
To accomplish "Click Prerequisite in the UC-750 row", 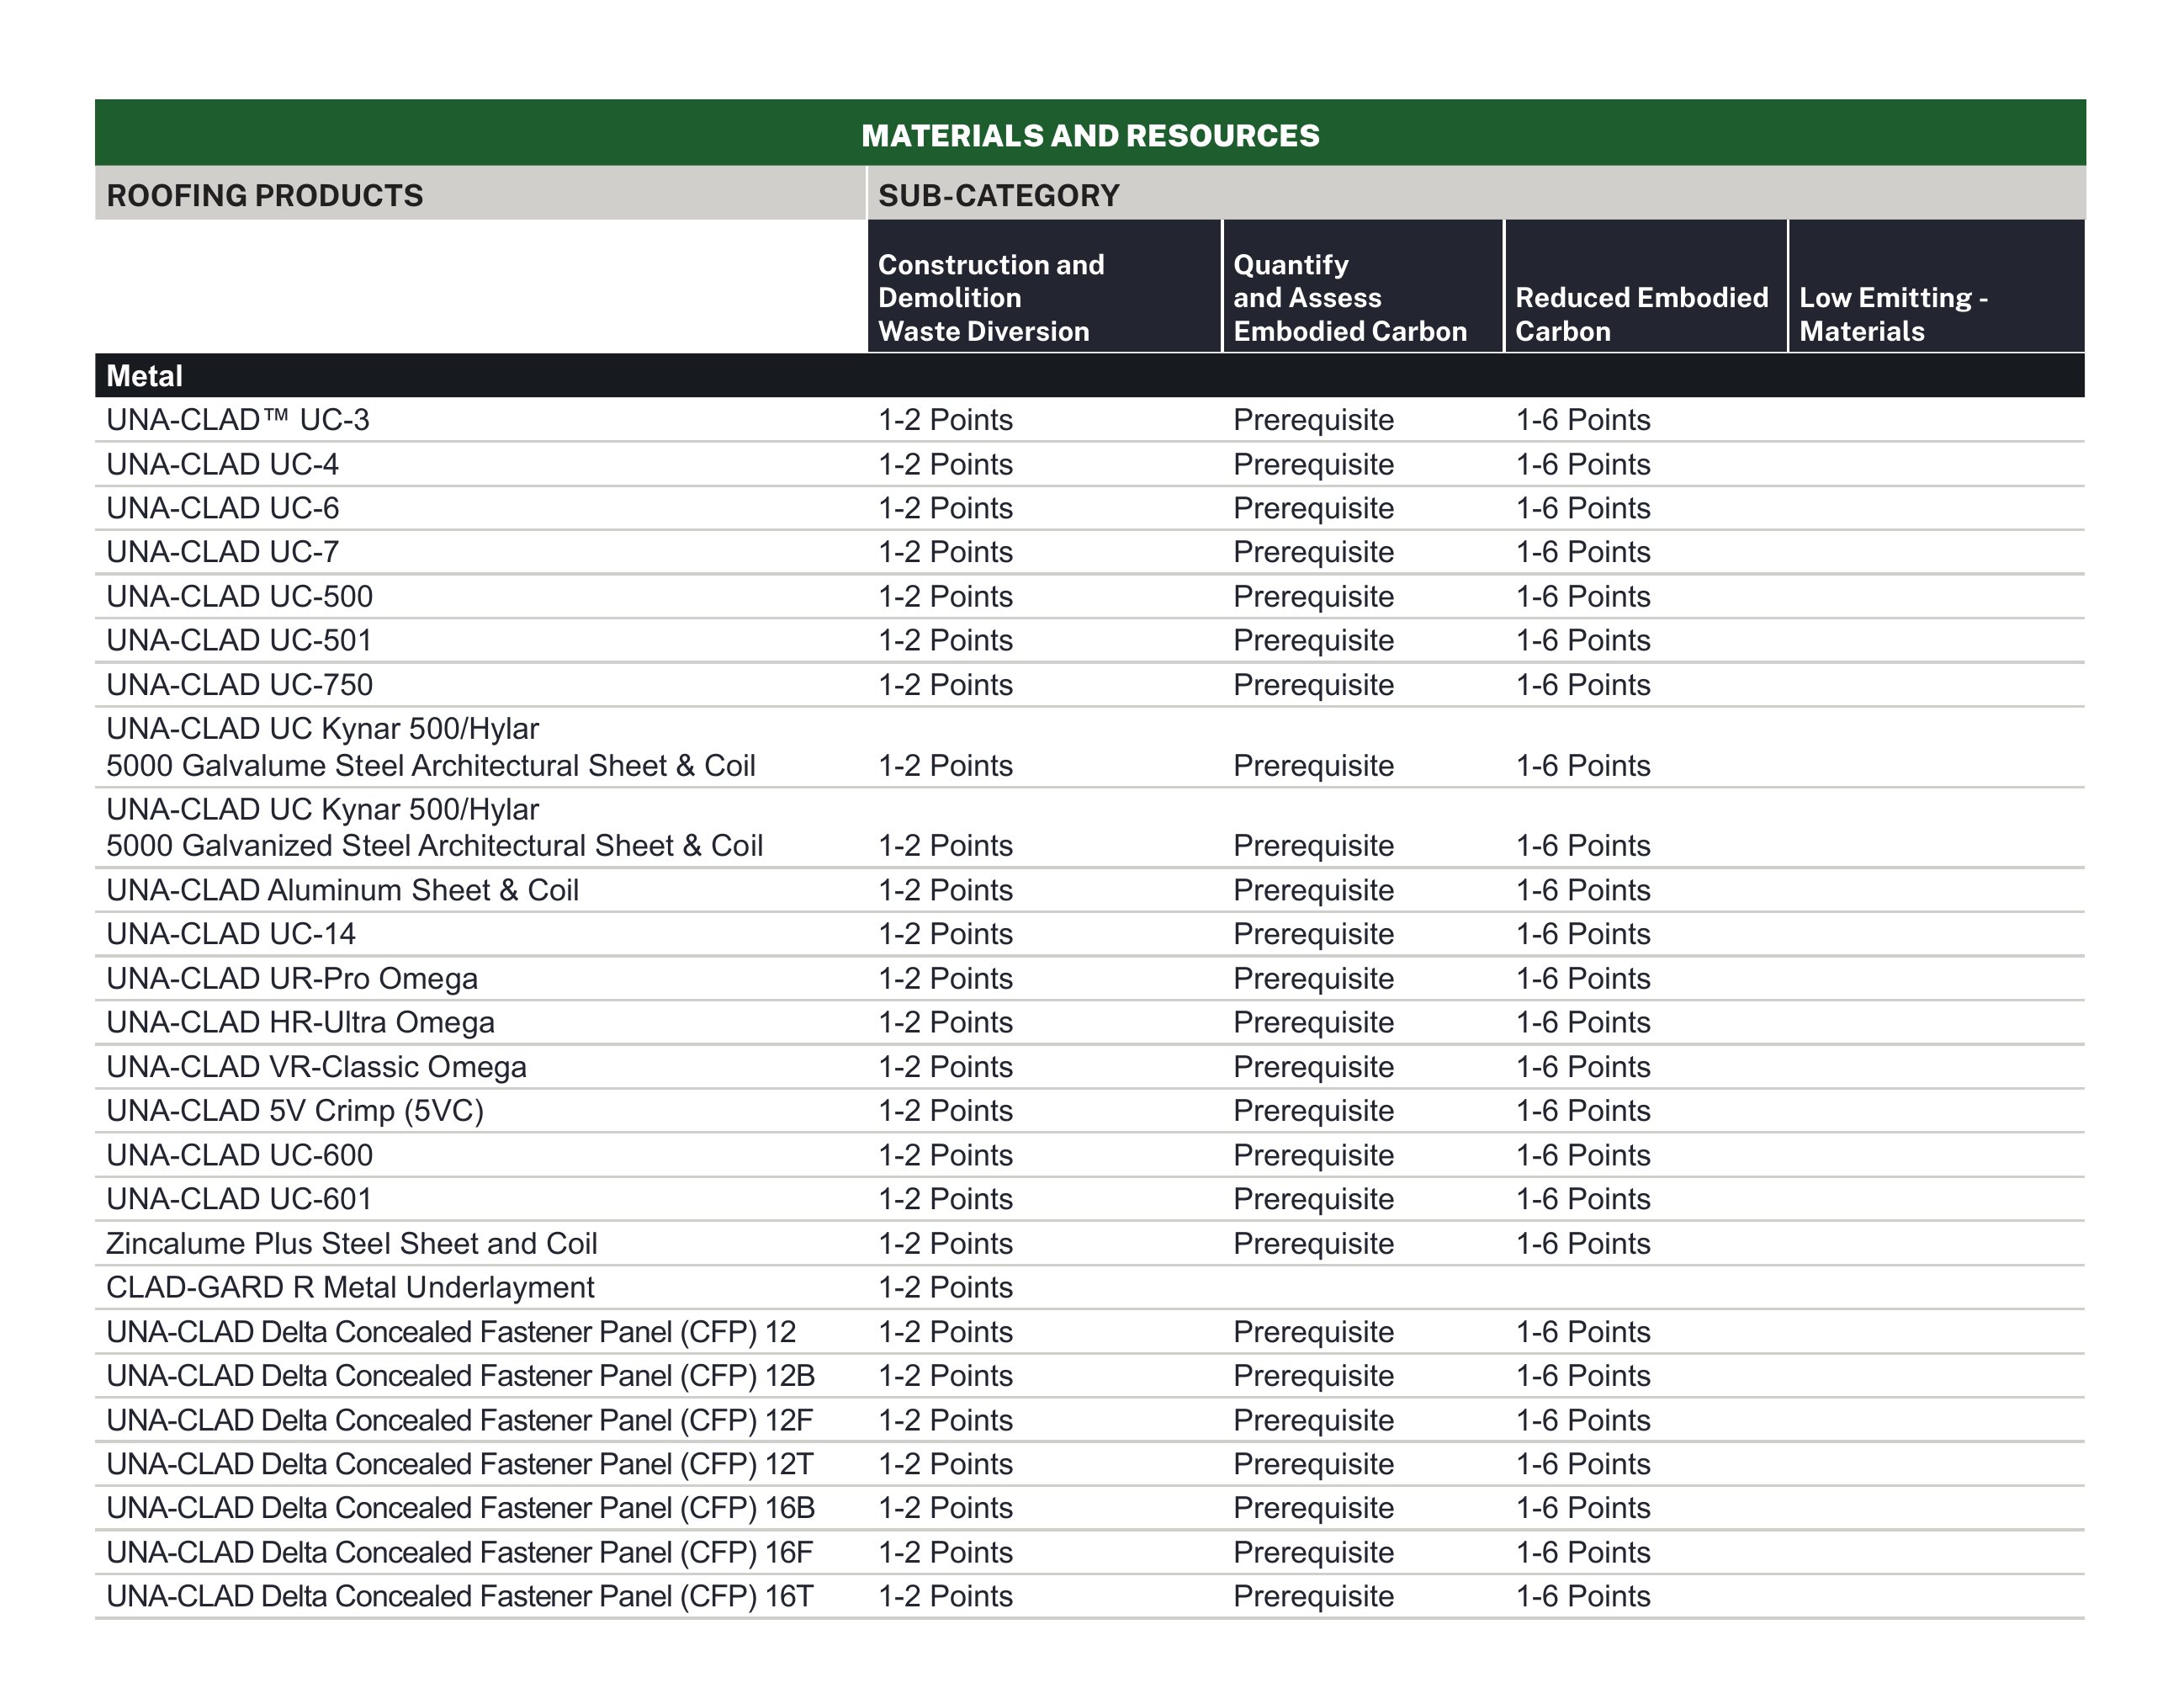I will (1313, 686).
